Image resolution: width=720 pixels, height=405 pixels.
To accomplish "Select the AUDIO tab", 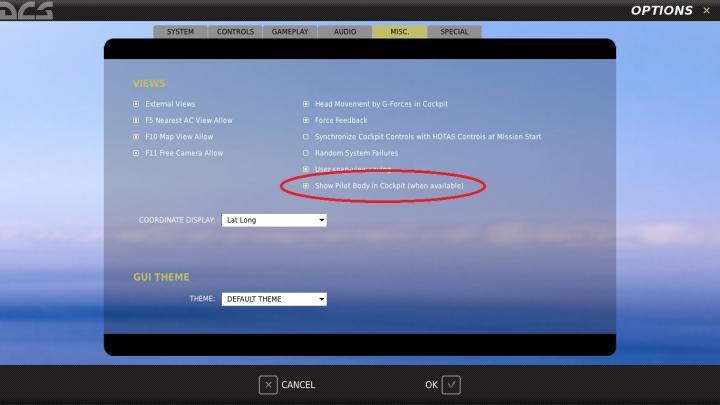I will tap(344, 32).
